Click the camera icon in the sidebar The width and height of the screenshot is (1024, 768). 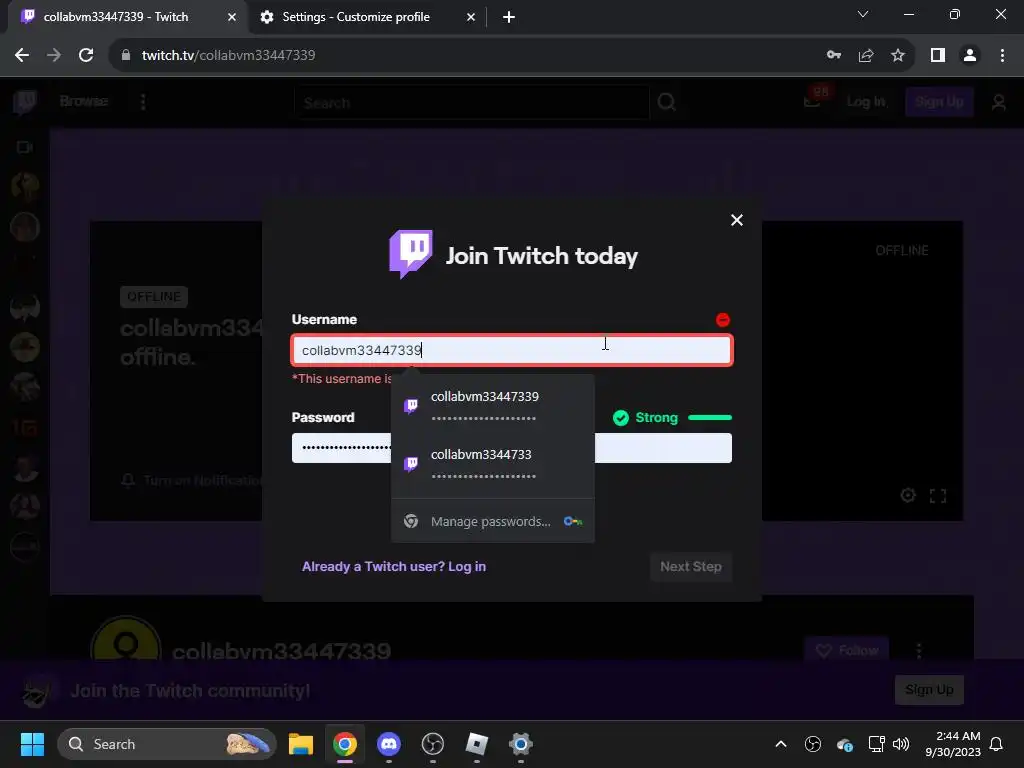tap(25, 147)
